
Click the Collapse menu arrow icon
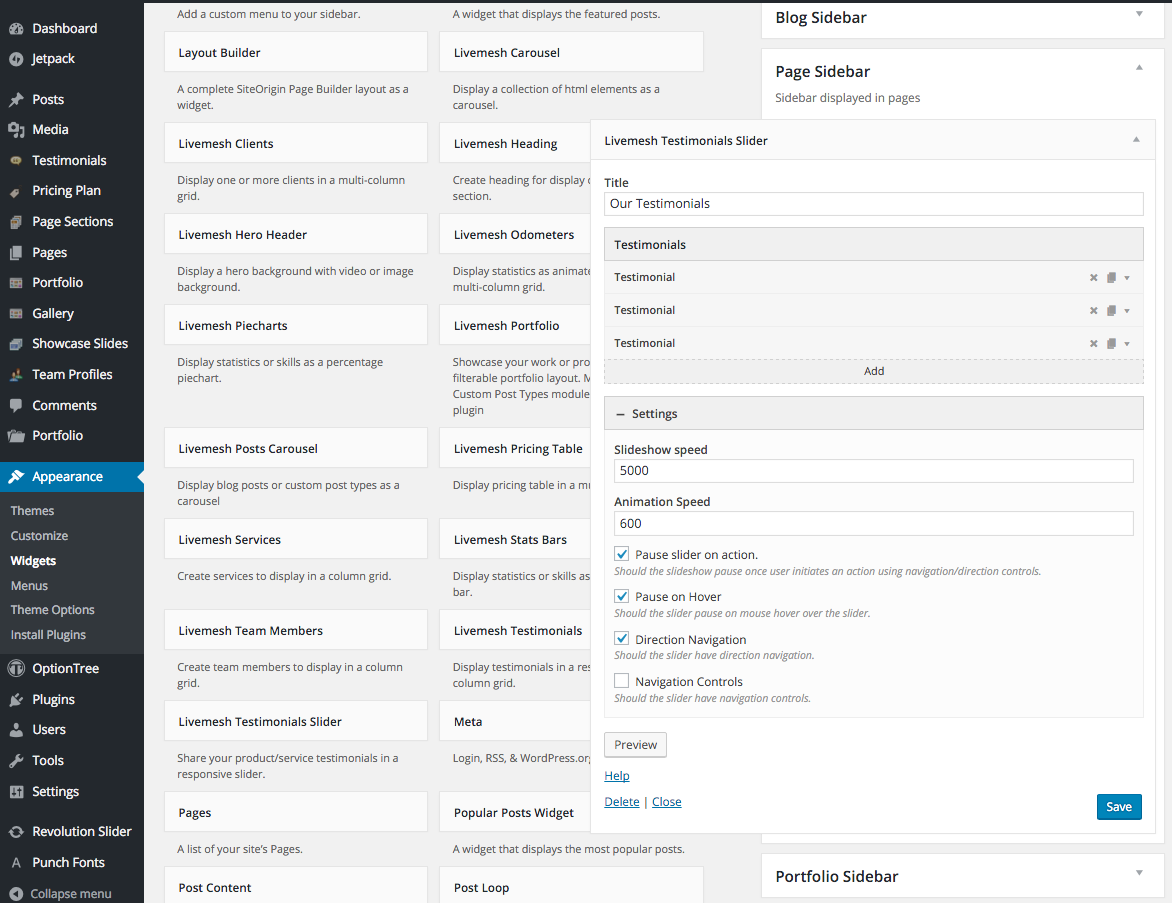(x=16, y=894)
